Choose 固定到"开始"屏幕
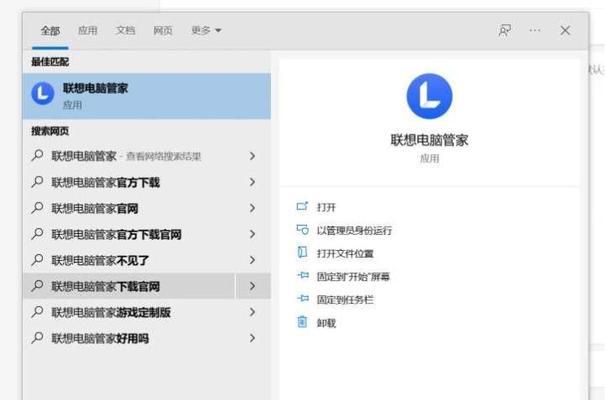Viewport: 605px width, 400px height. [353, 277]
